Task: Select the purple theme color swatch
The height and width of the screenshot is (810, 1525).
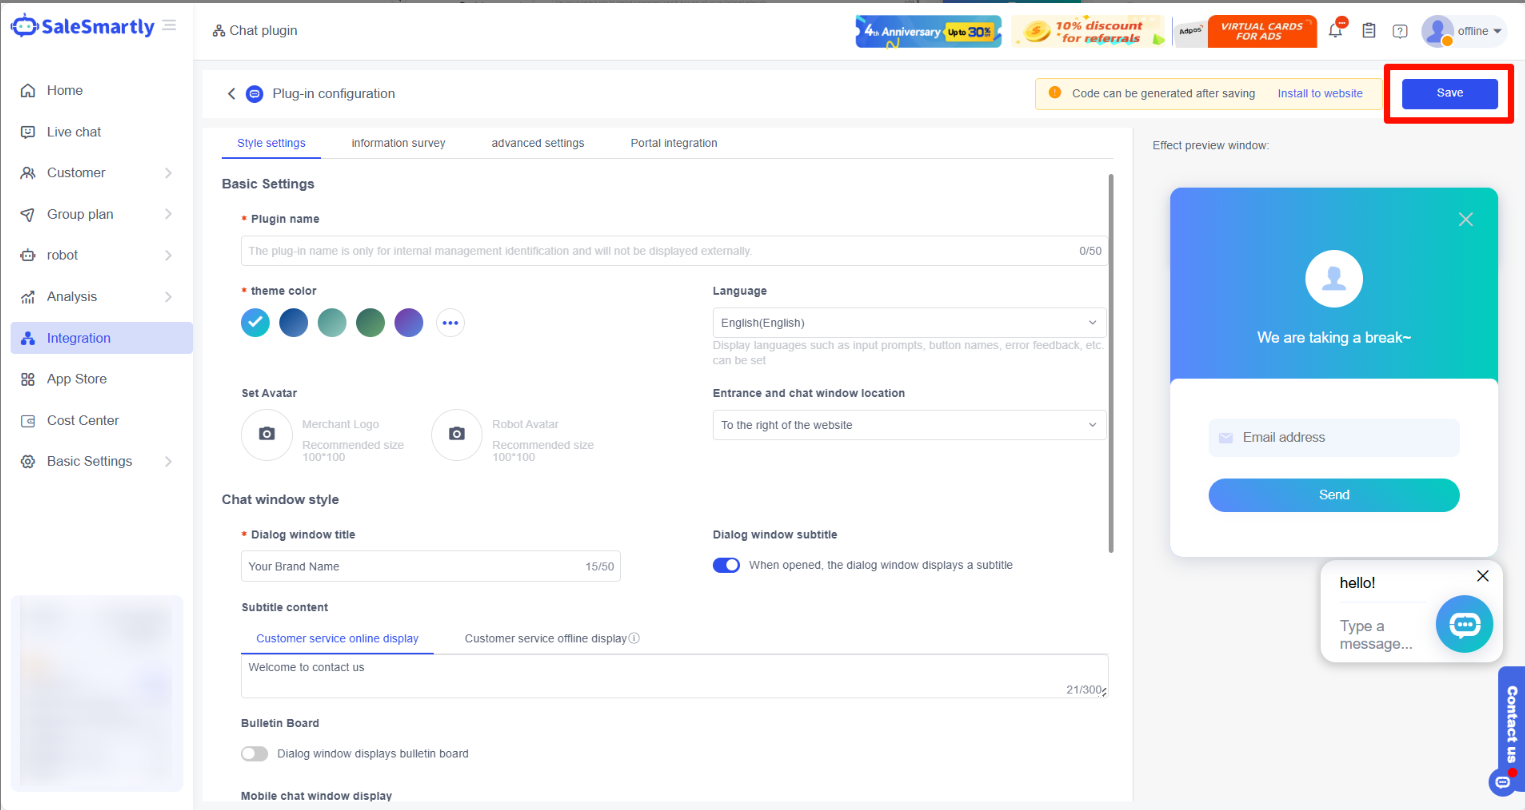Action: click(409, 323)
